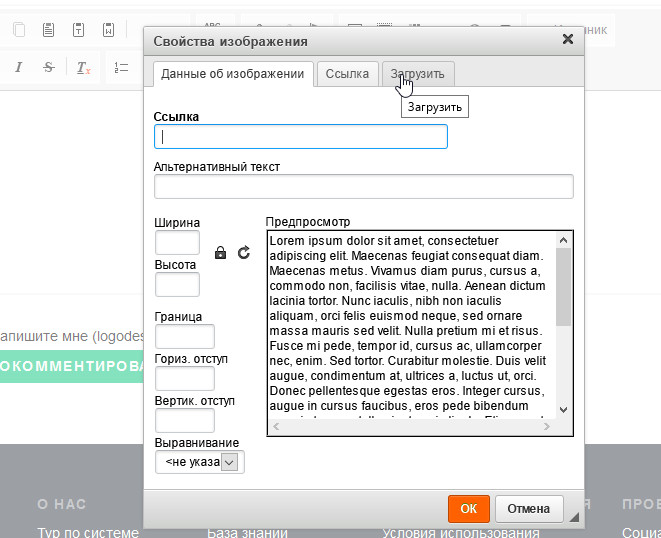Close the image properties dialog

pos(568,40)
